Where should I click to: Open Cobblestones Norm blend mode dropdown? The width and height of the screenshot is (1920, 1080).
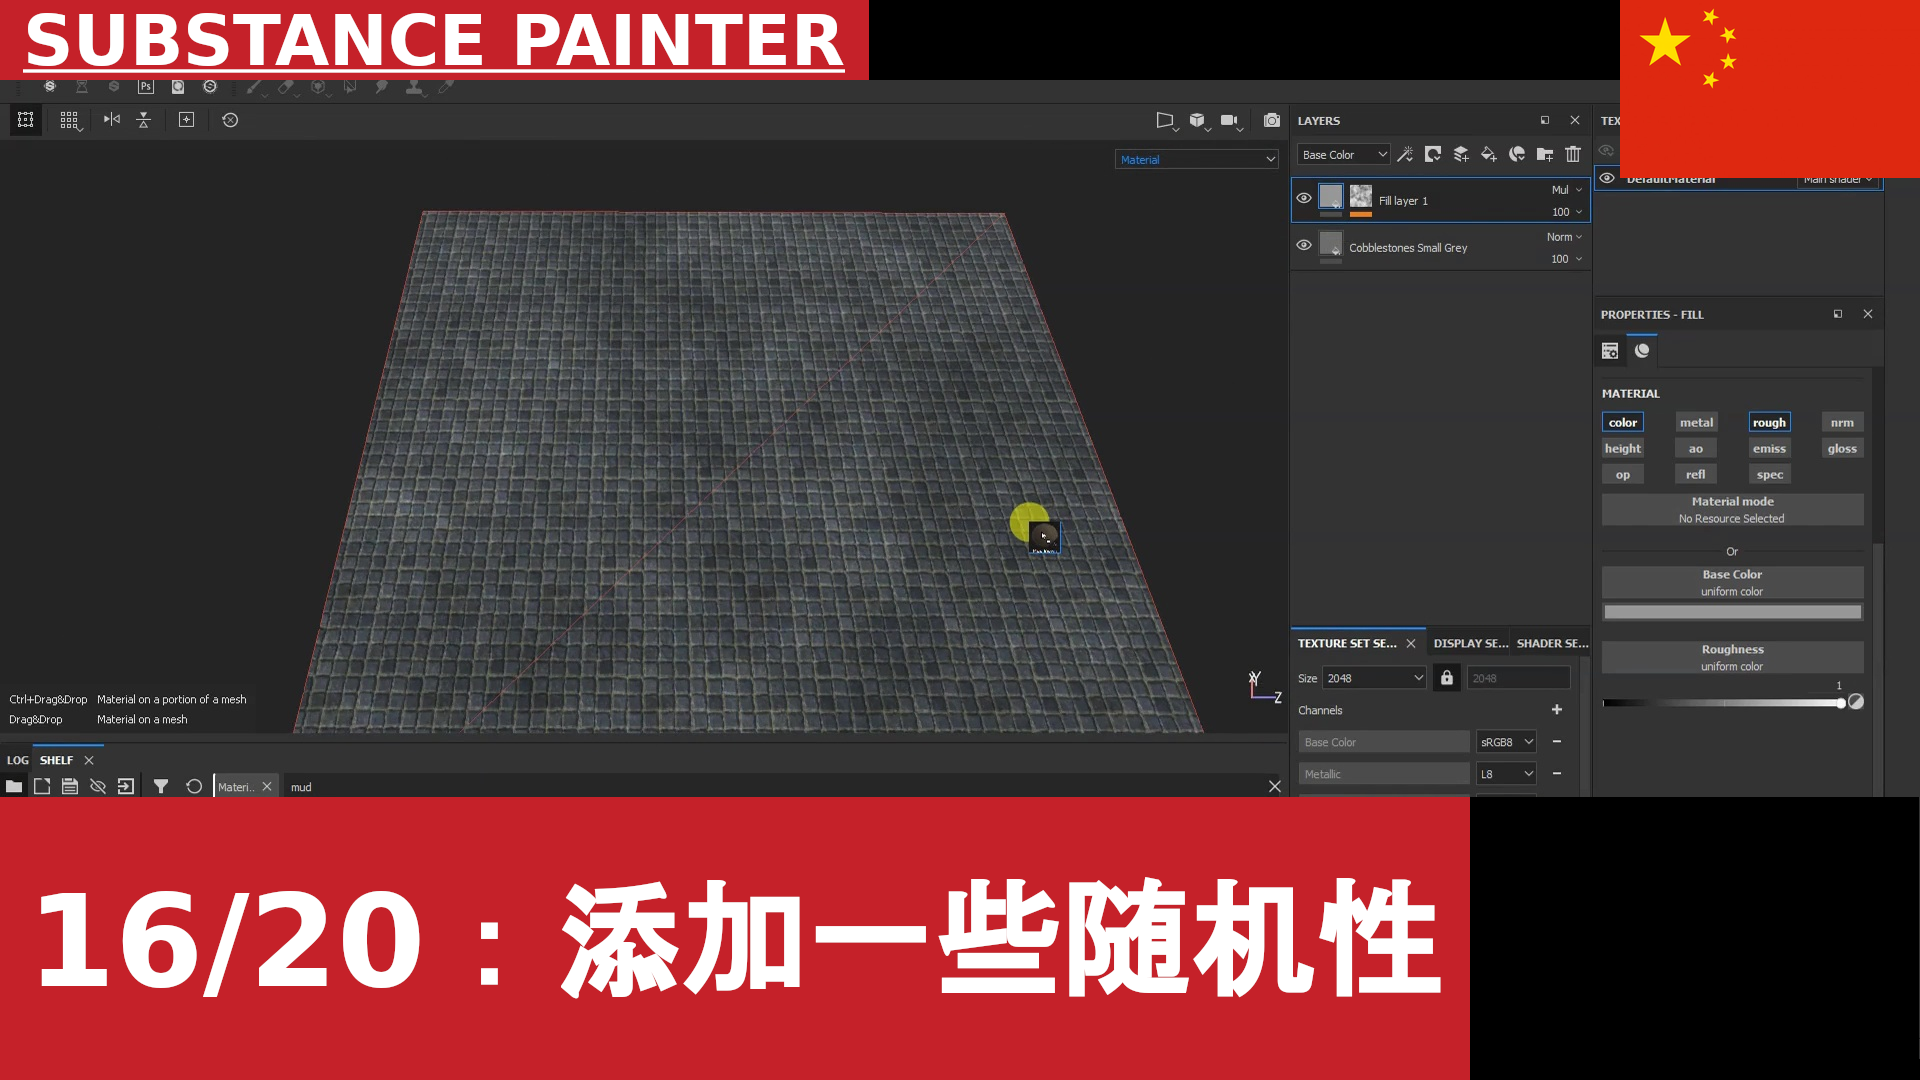click(1565, 237)
